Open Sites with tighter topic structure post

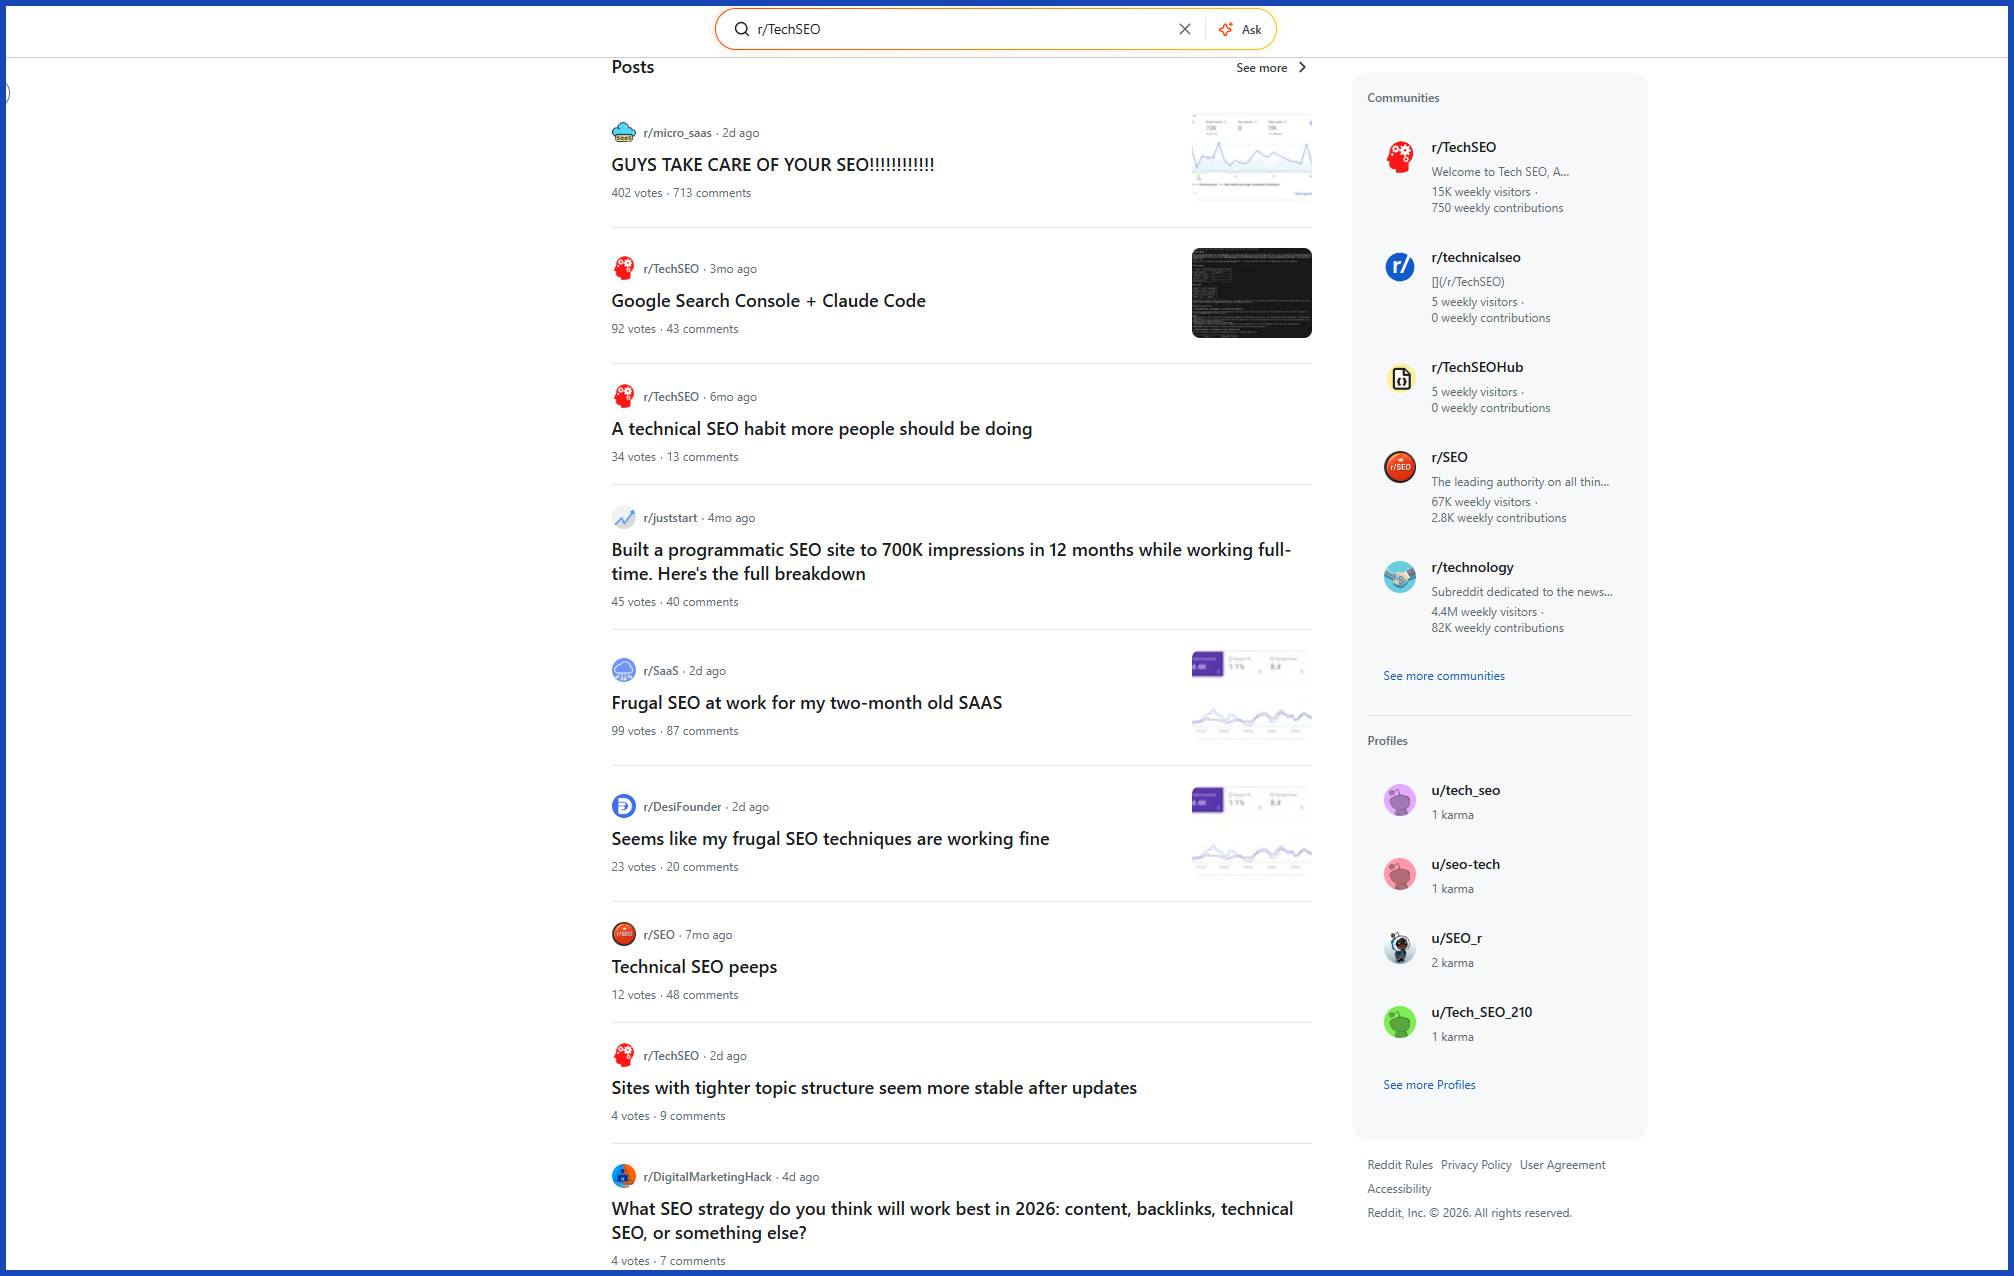tap(875, 1087)
